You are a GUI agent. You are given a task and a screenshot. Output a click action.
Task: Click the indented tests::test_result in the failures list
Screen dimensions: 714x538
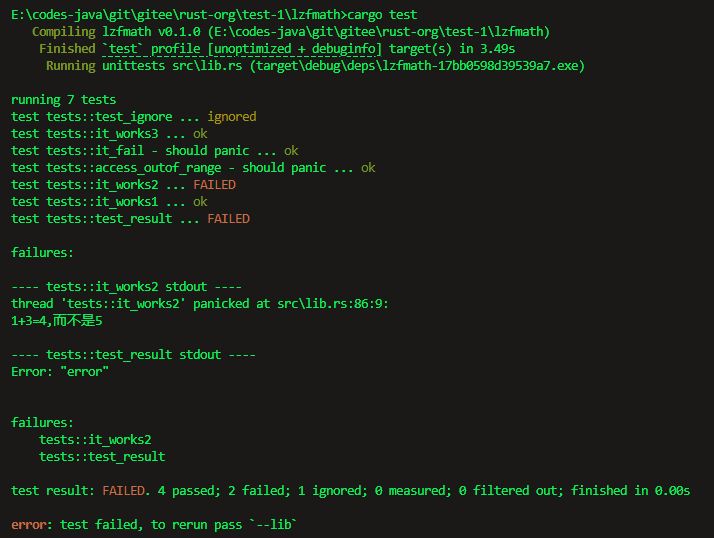(x=102, y=457)
